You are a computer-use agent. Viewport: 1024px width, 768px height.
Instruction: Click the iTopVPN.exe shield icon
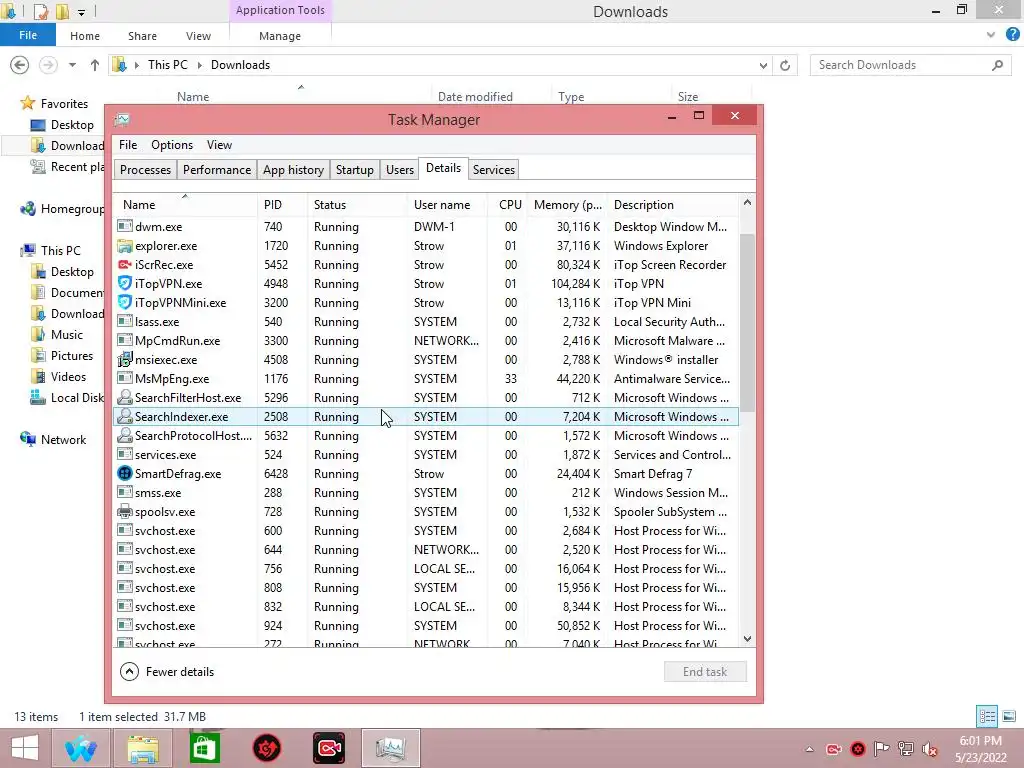click(124, 283)
